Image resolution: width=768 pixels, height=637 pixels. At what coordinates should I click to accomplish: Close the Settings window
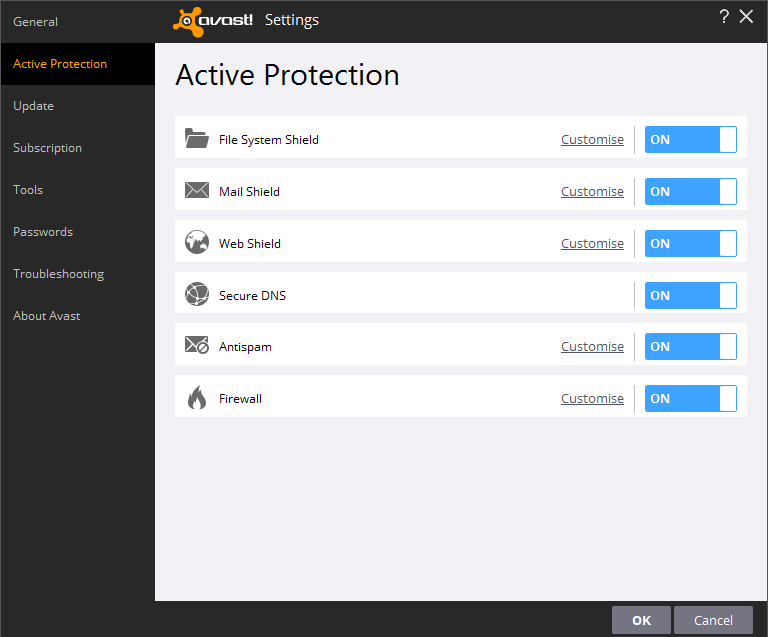746,17
